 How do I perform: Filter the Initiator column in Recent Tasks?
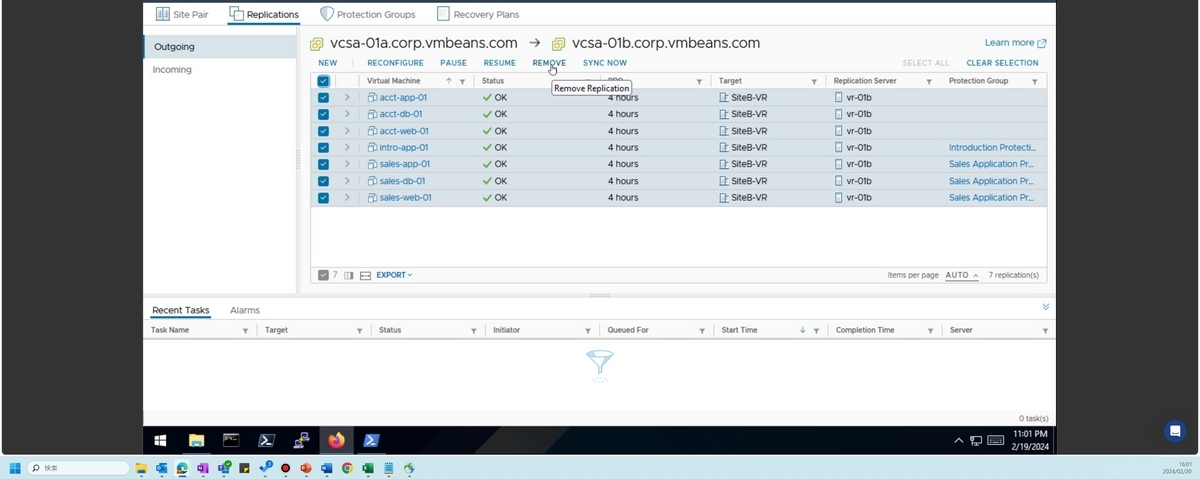point(588,330)
